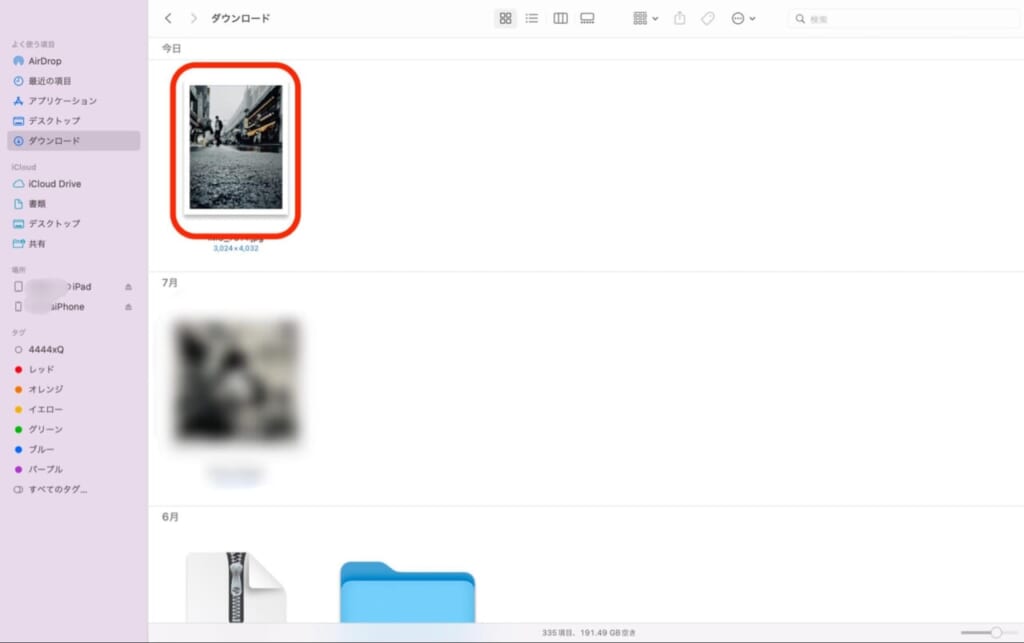
Task: Select ダウンロード in the sidebar
Action: (73, 140)
